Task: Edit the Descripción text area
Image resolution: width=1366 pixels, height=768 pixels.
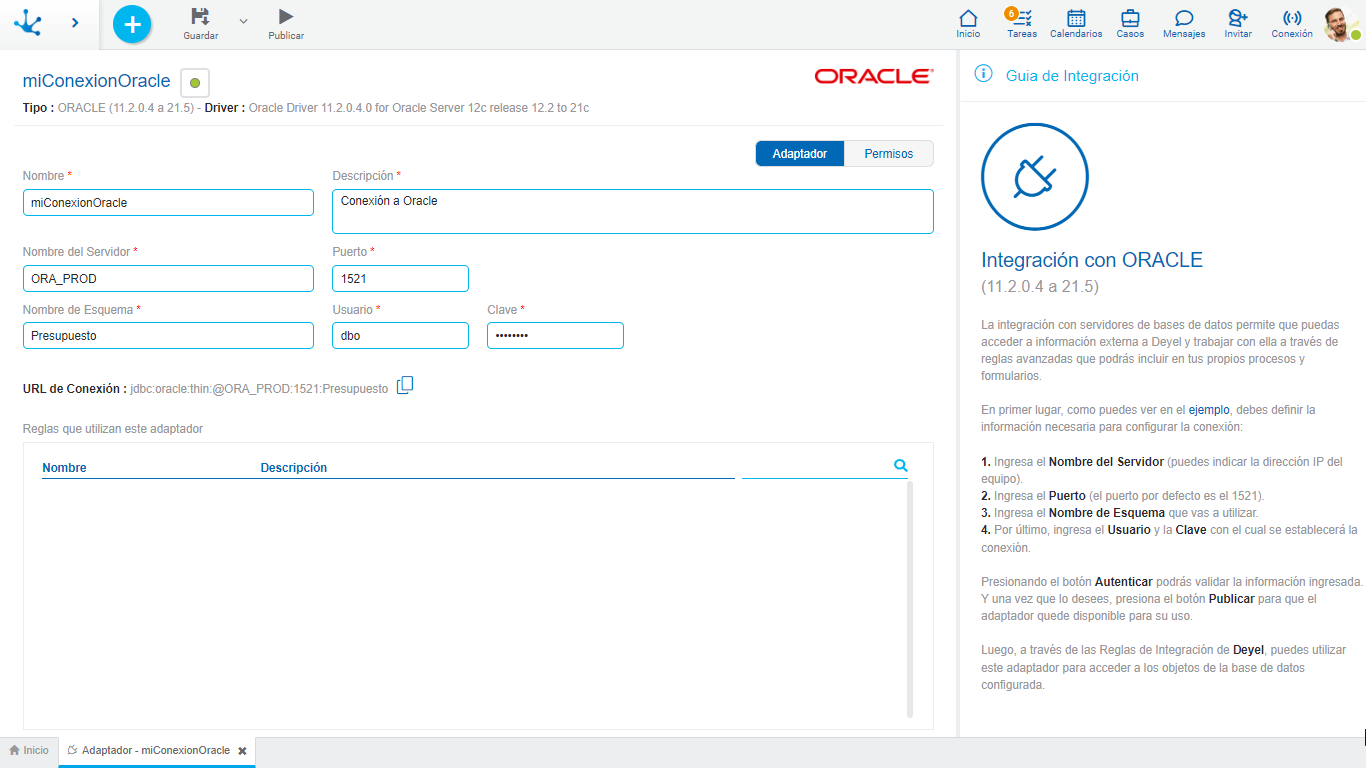Action: tap(633, 211)
